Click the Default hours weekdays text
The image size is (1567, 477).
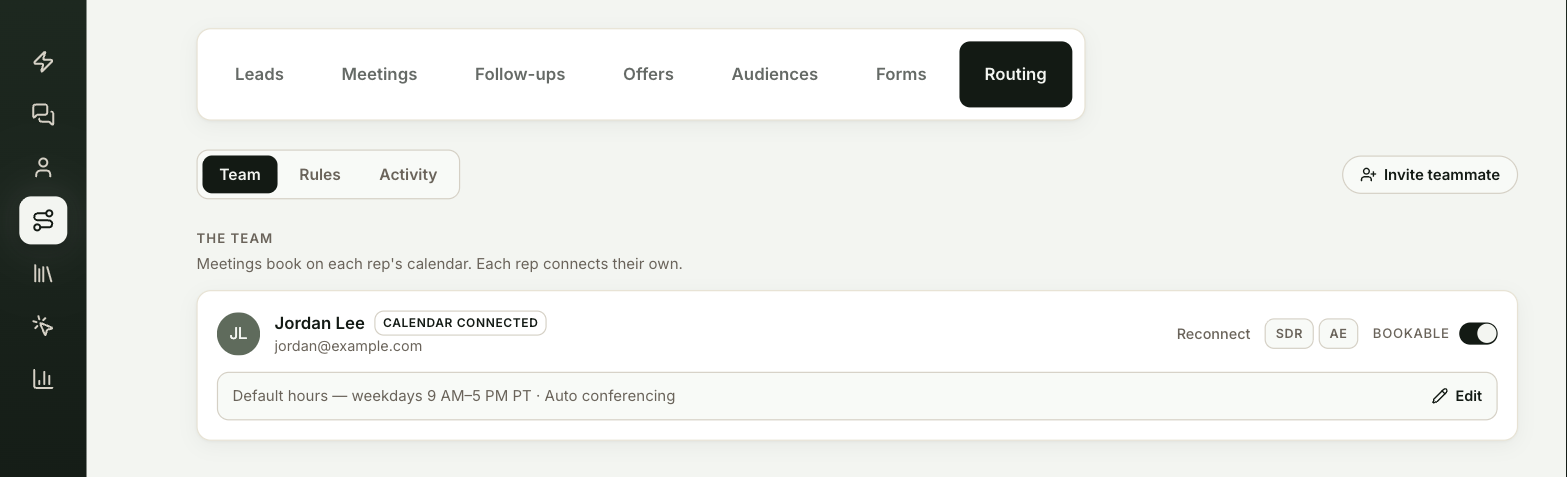pyautogui.click(x=454, y=396)
